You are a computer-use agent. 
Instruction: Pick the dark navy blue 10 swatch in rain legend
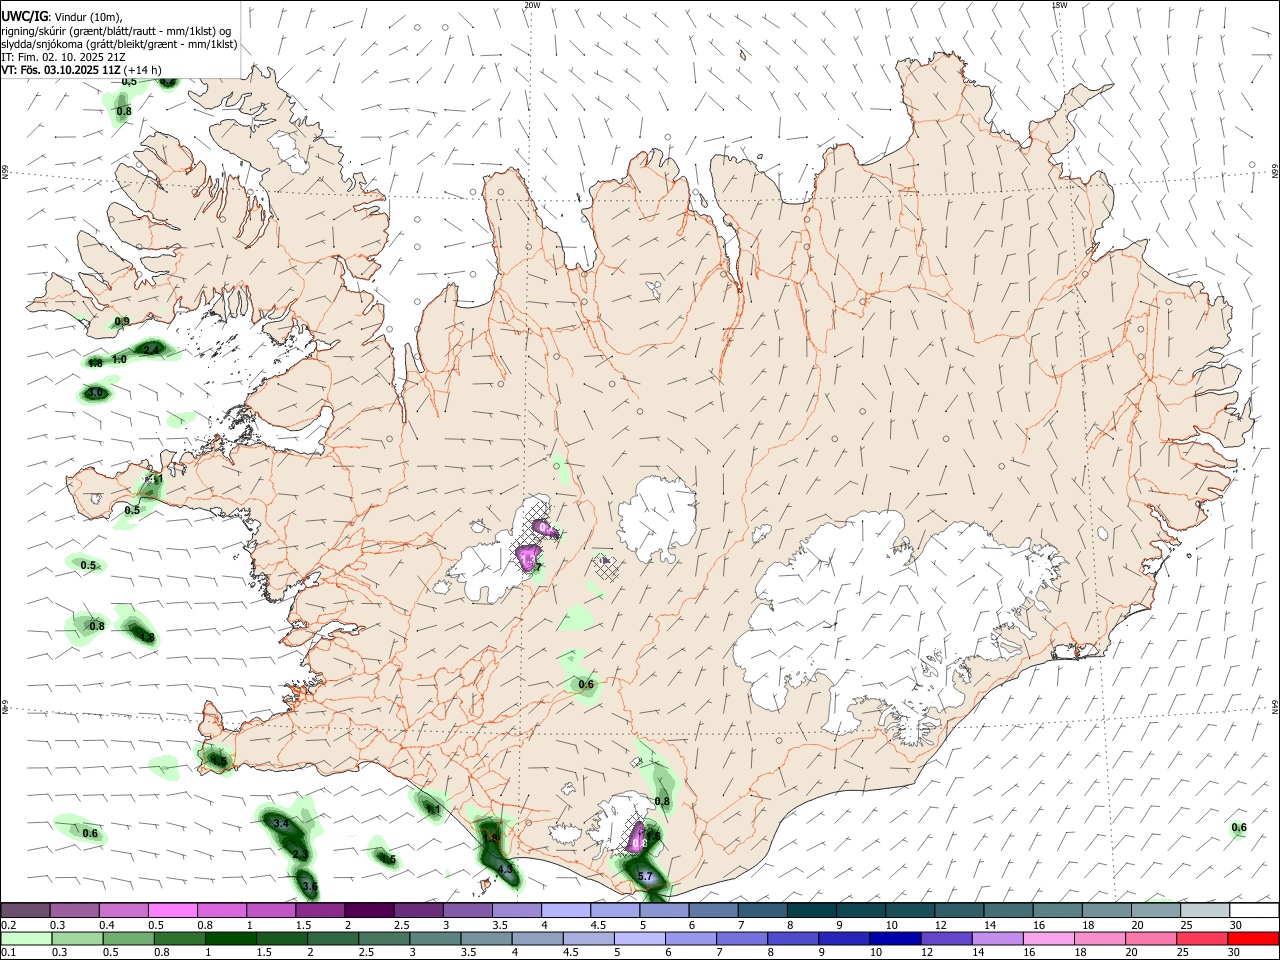(x=894, y=938)
